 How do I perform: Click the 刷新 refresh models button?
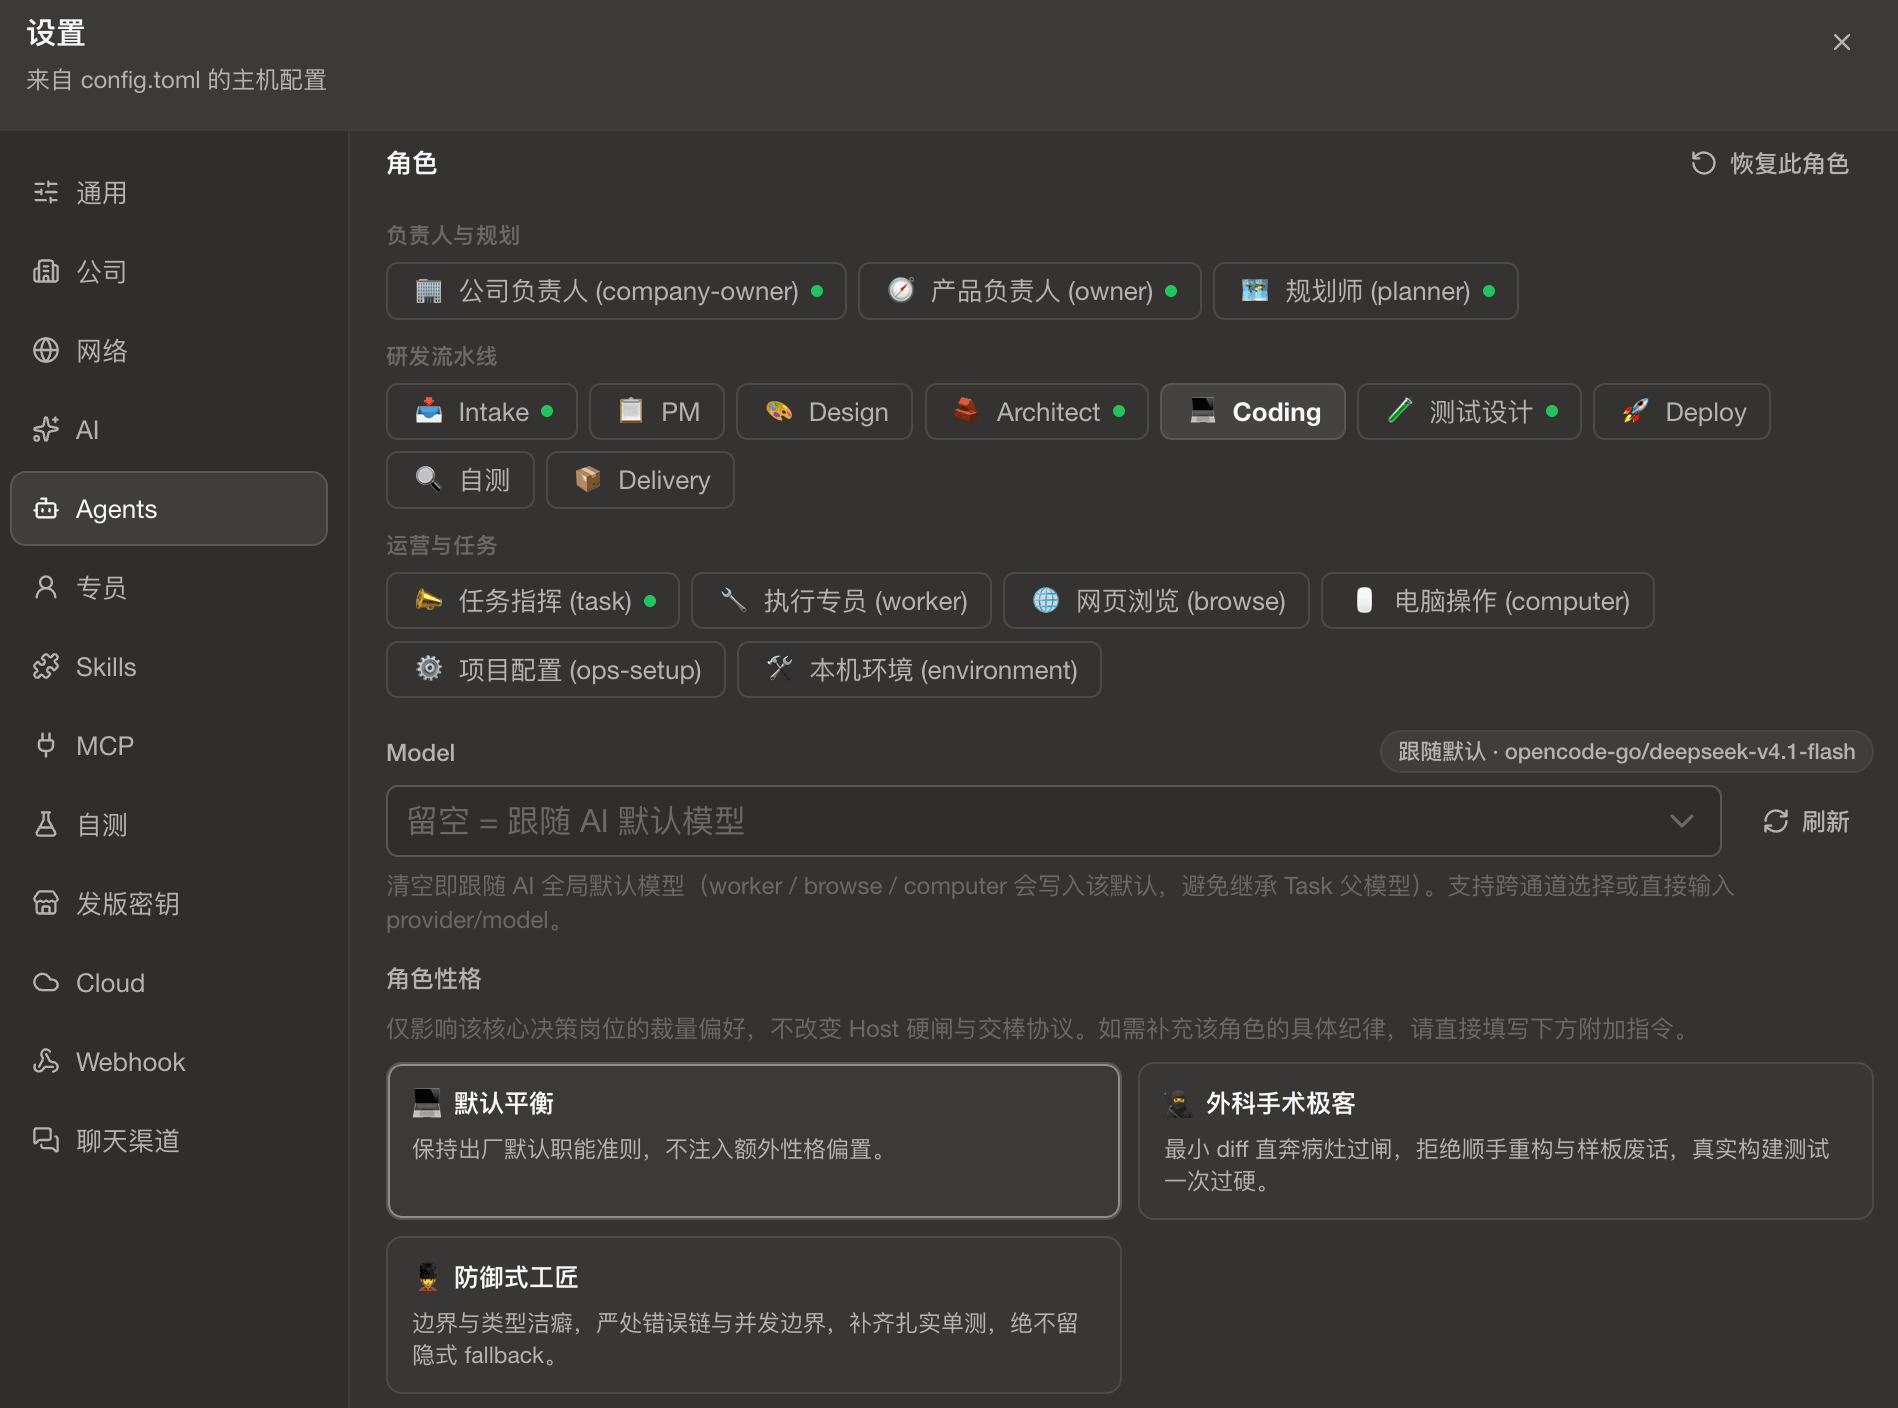(1806, 822)
